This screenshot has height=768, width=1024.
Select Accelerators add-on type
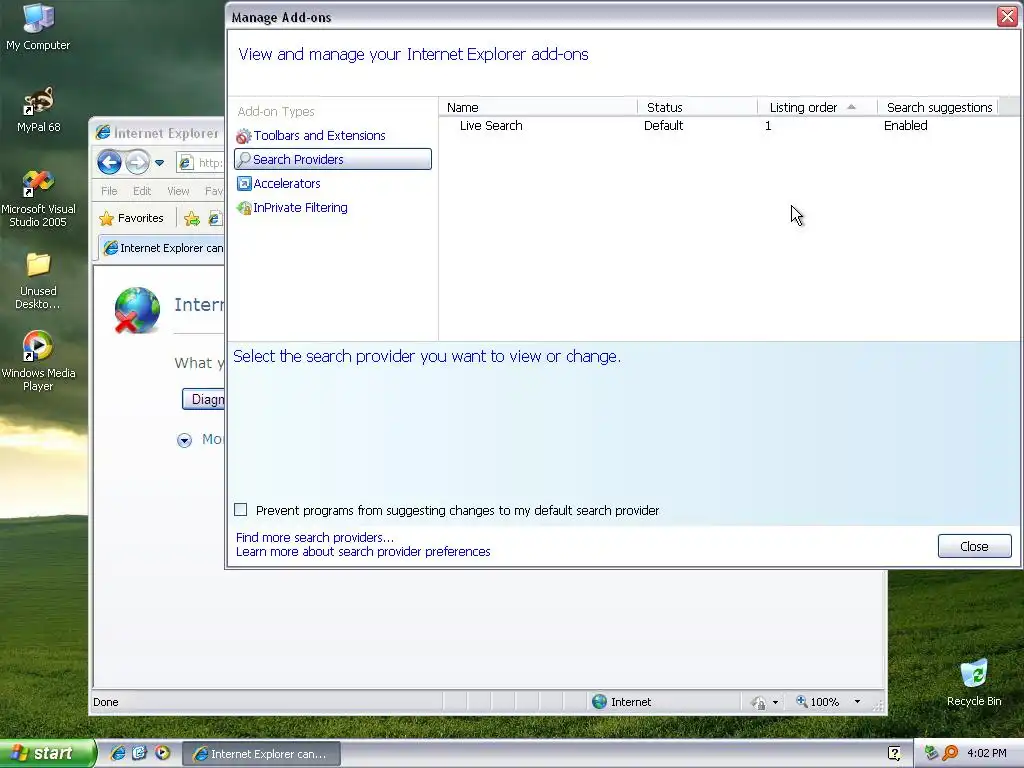point(278,184)
